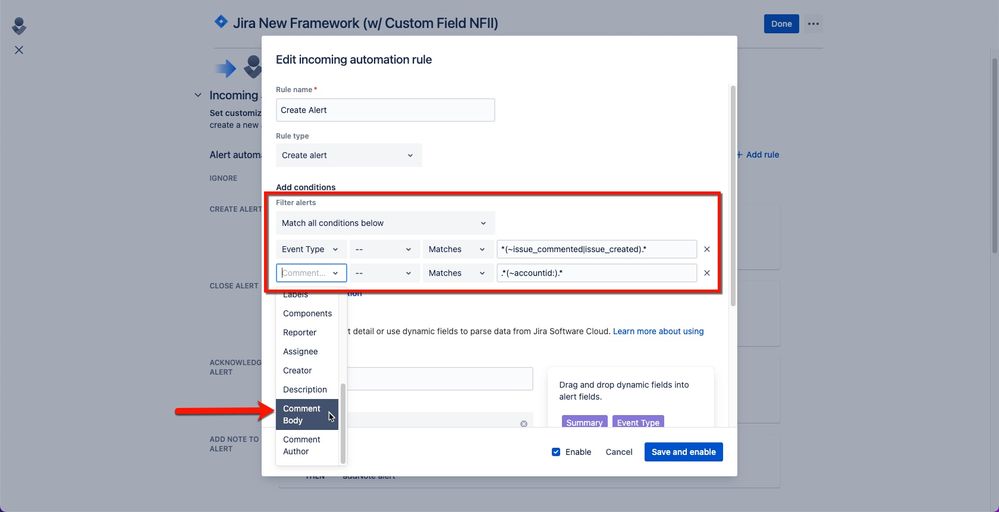Open the Comment field selector dropdown
The height and width of the screenshot is (512, 999).
click(311, 273)
